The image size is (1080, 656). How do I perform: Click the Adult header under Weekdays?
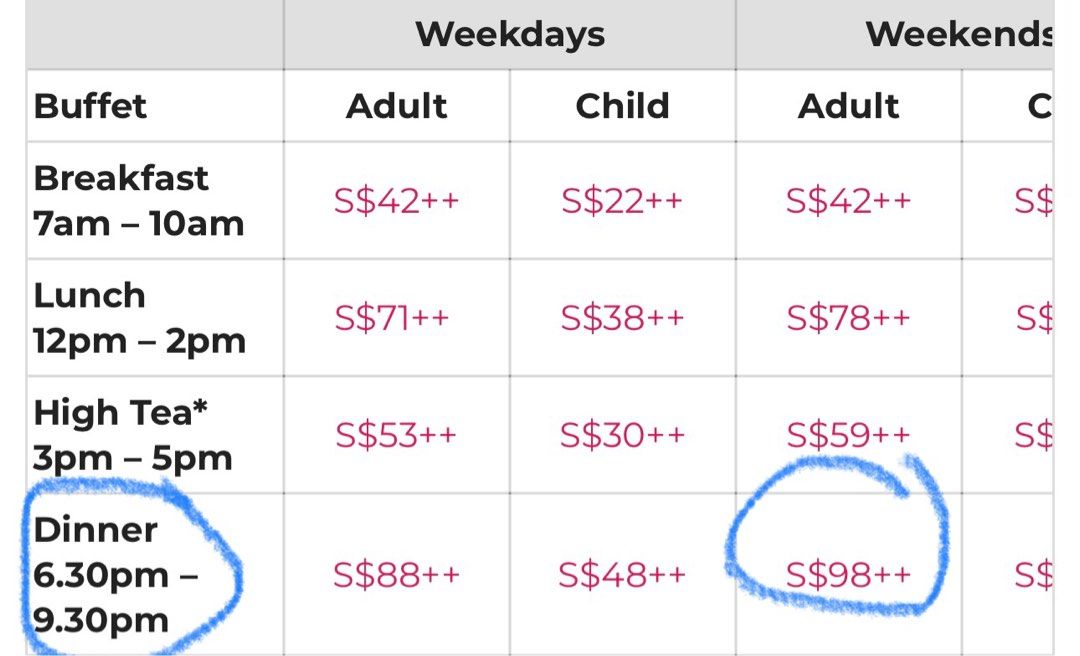coord(397,105)
